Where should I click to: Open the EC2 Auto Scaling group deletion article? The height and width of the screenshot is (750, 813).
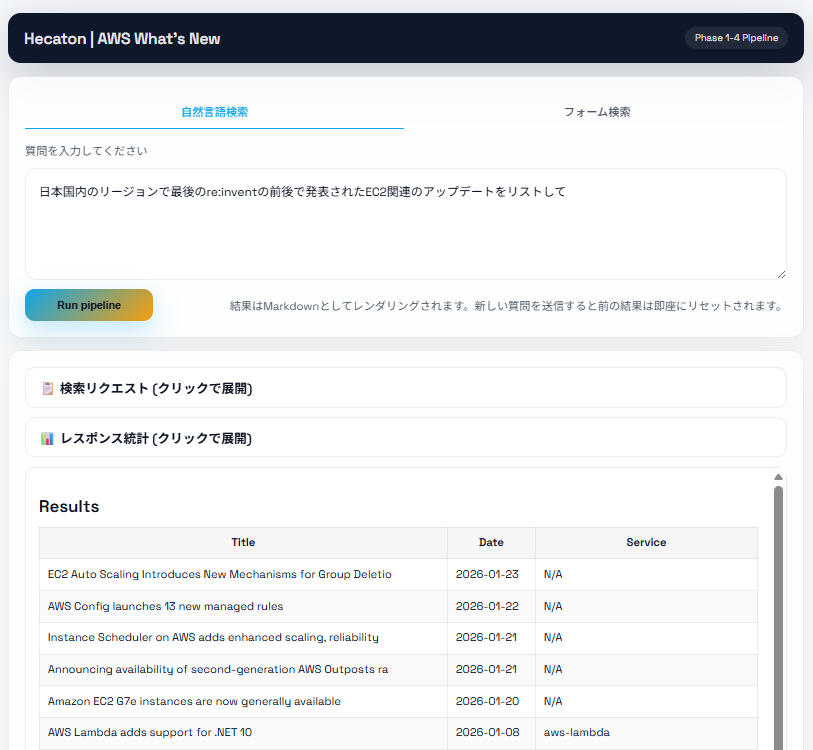[x=219, y=574]
